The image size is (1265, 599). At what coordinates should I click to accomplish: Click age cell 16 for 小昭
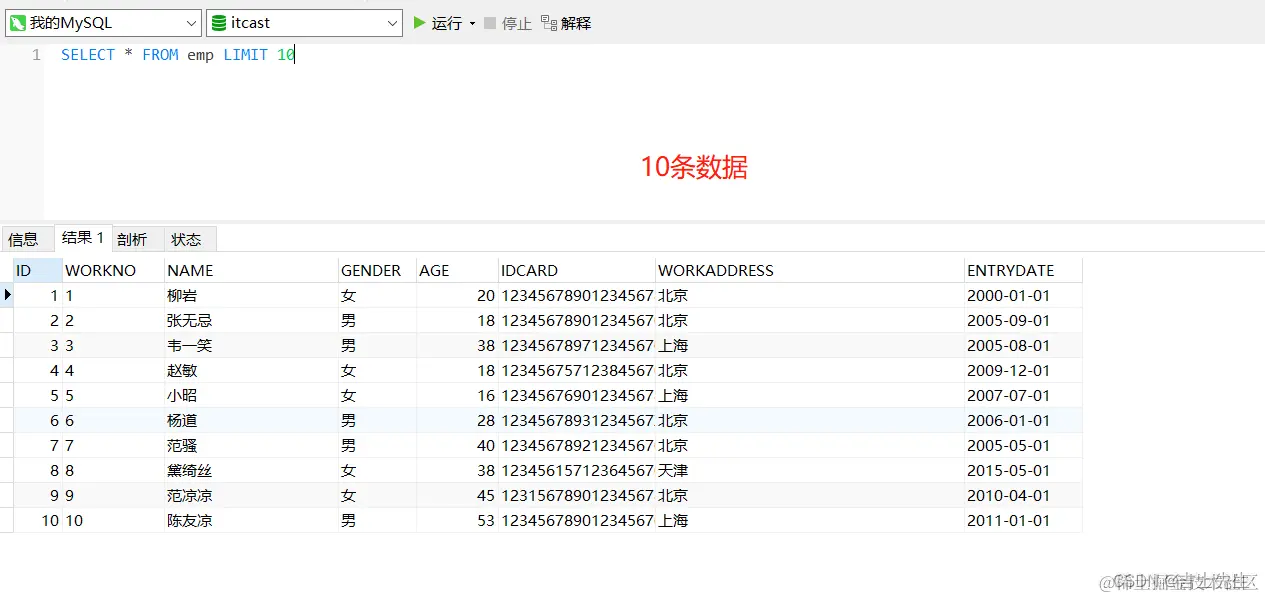click(457, 395)
